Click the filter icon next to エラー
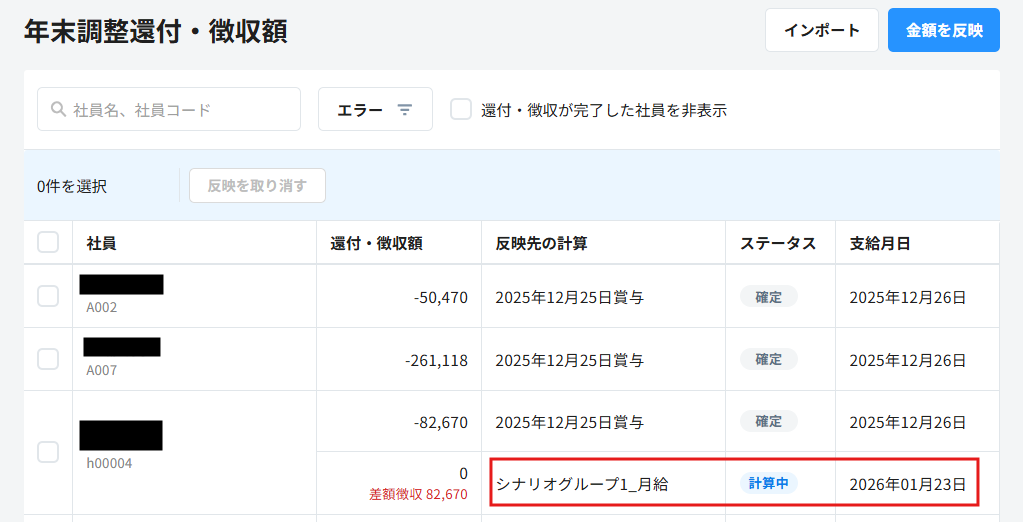 point(405,110)
